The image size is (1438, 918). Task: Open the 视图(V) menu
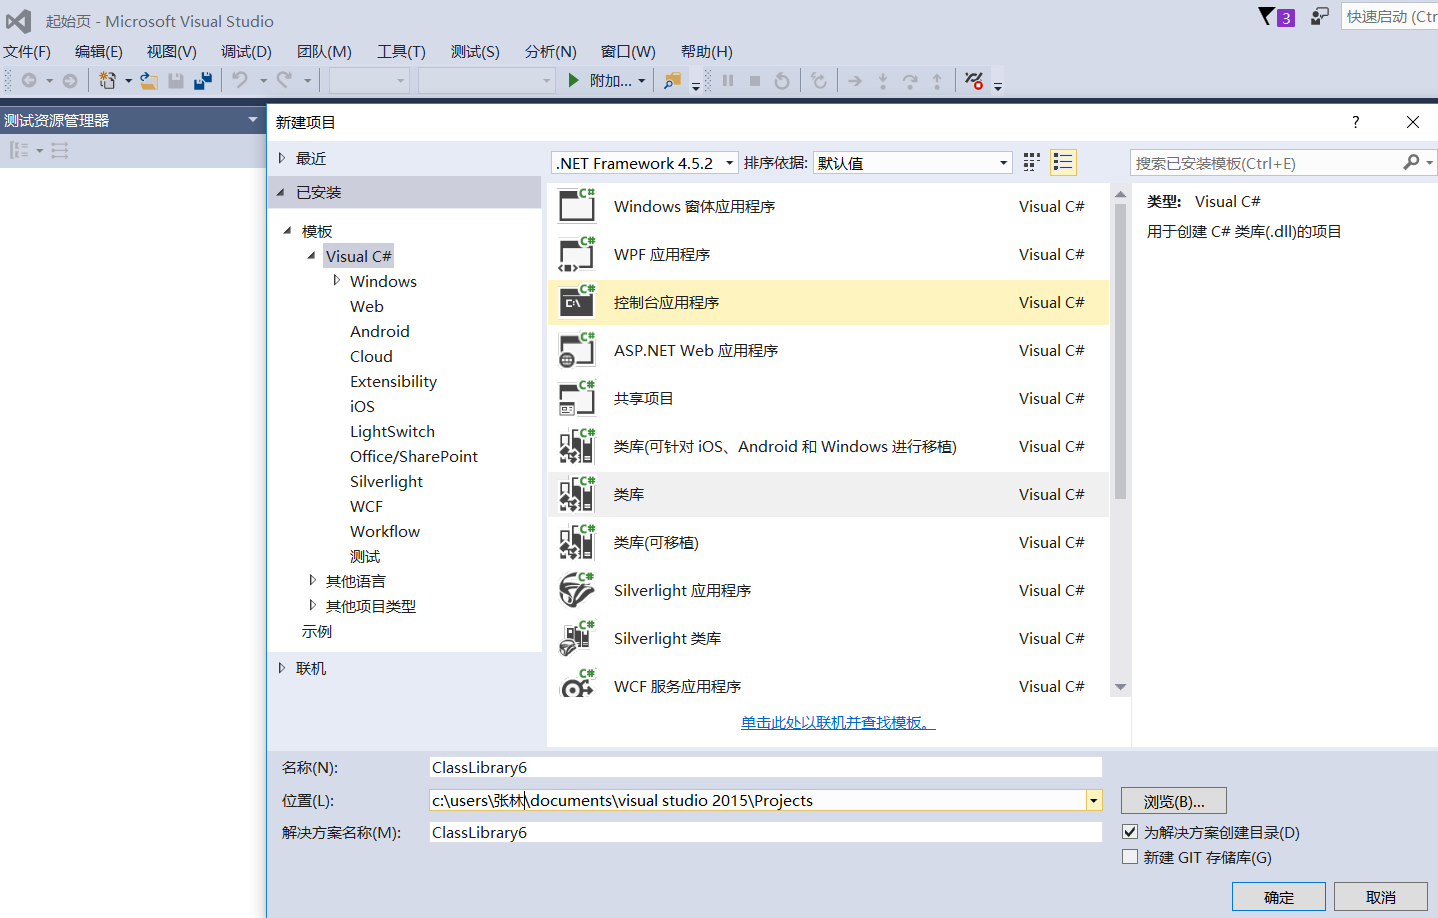coord(172,51)
